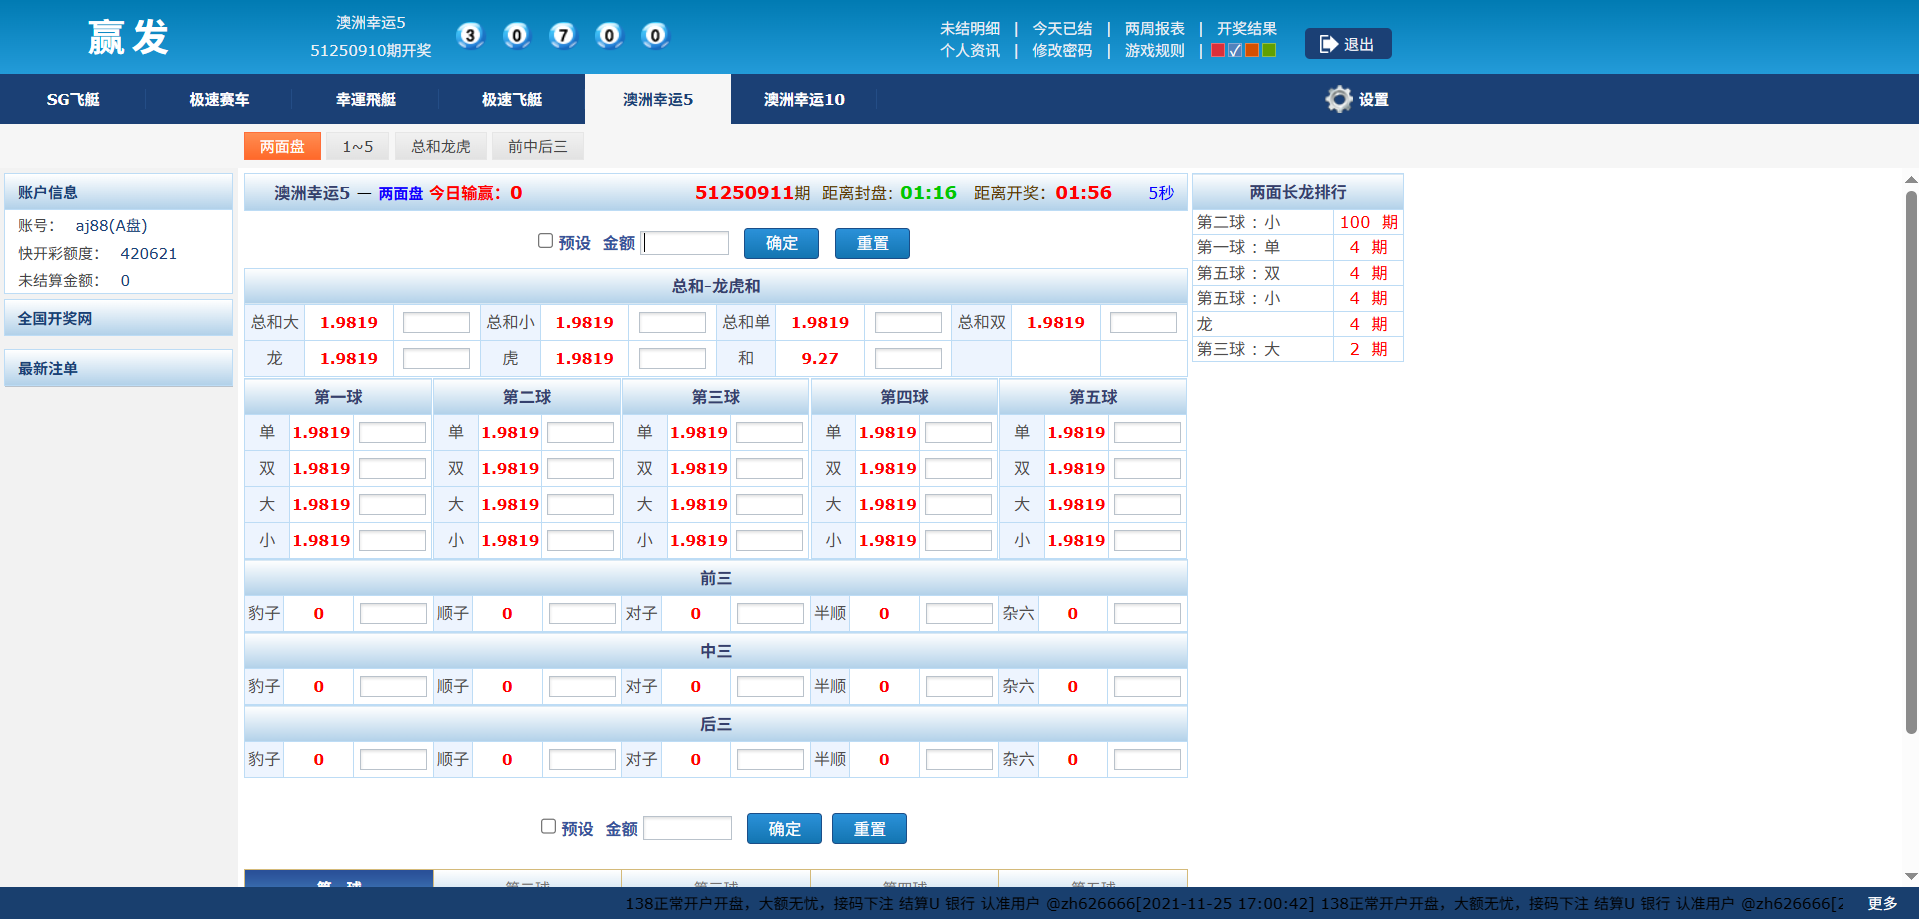Collapse the 账户信息 panel header
This screenshot has height=919, width=1919.
[x=118, y=192]
